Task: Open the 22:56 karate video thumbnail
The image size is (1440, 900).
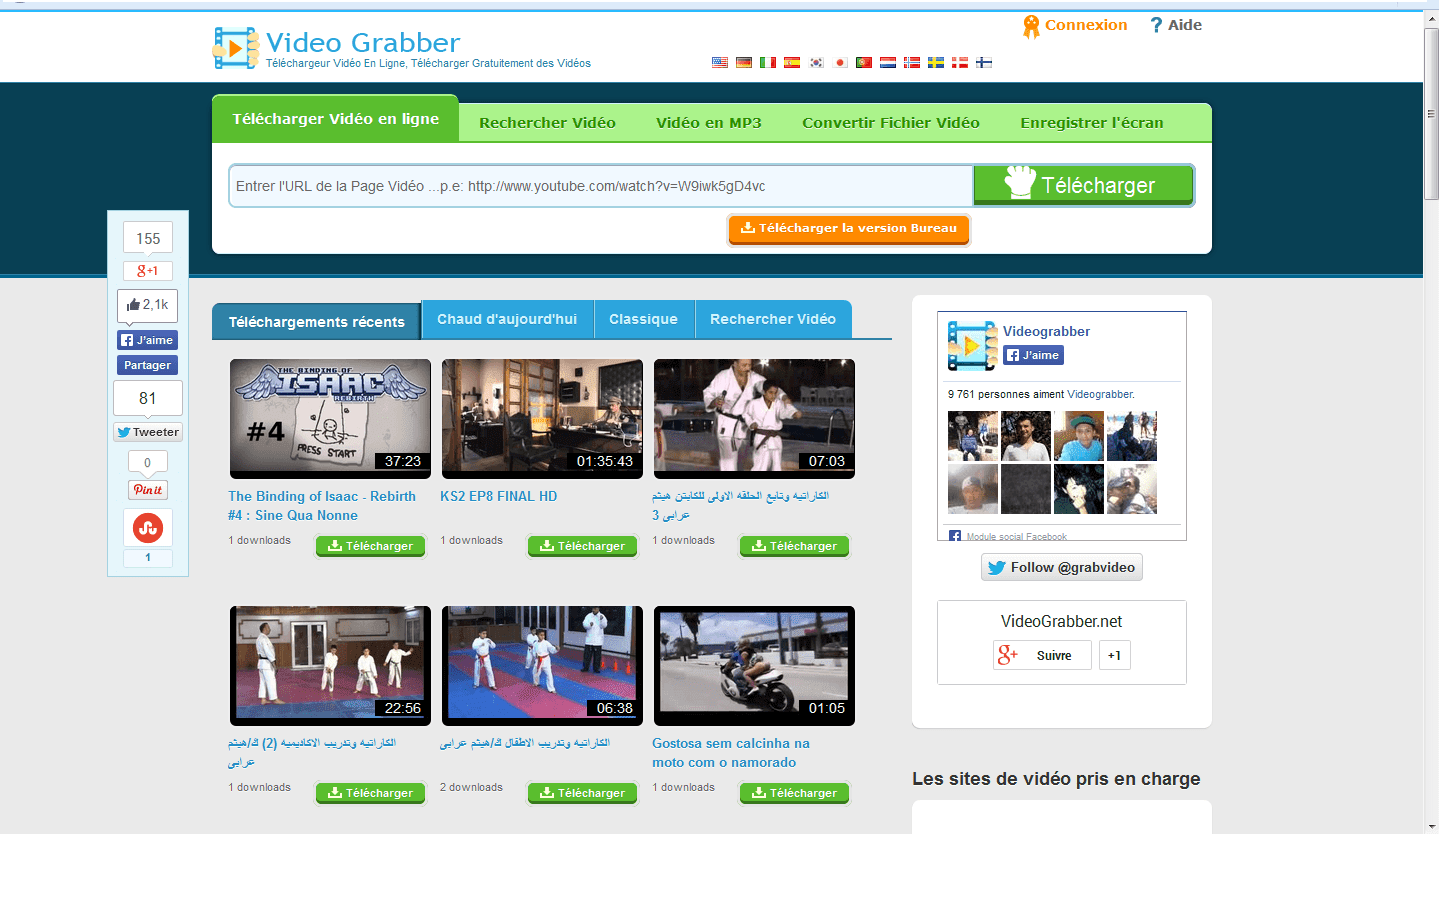Action: (x=330, y=666)
